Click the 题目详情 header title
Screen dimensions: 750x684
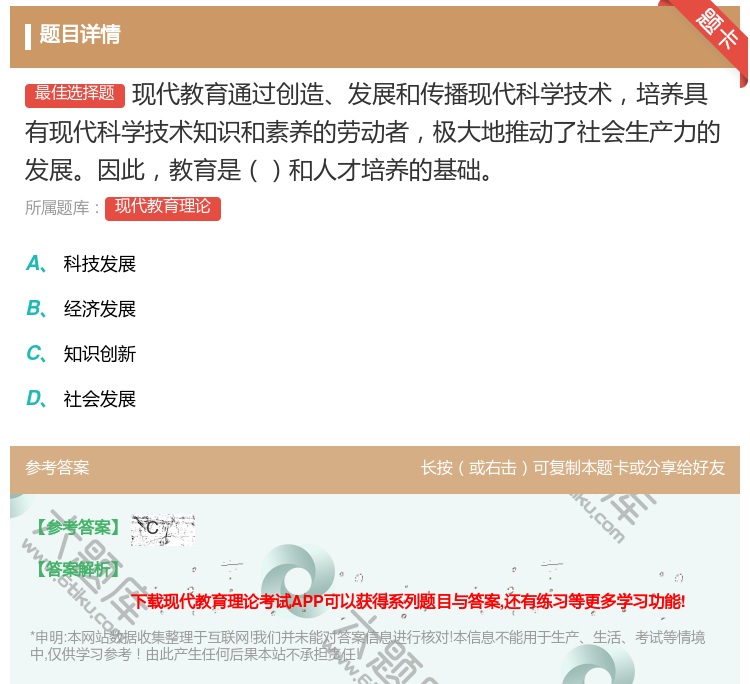tap(80, 35)
